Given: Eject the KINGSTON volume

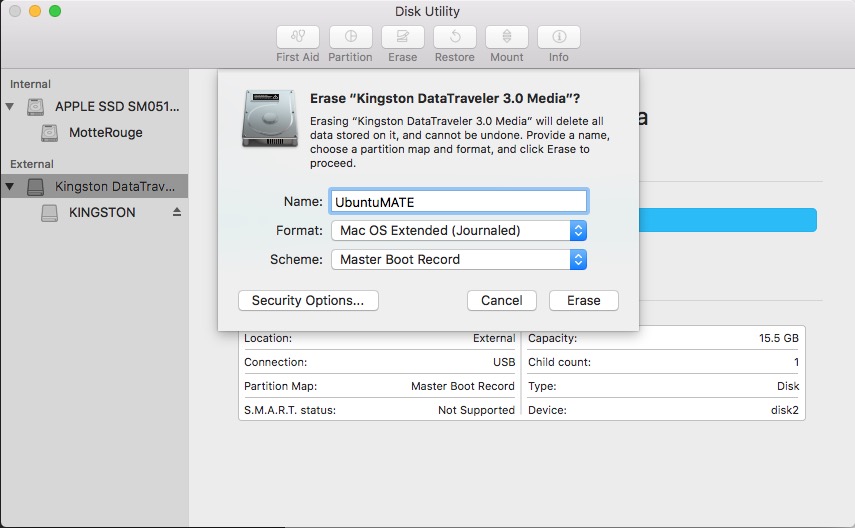Looking at the screenshot, I should [x=177, y=212].
